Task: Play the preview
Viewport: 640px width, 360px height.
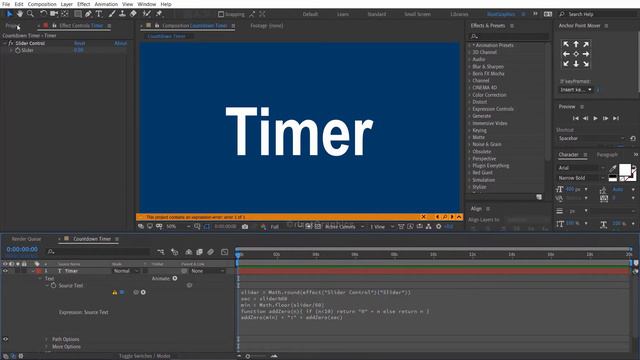Action: pos(596,118)
